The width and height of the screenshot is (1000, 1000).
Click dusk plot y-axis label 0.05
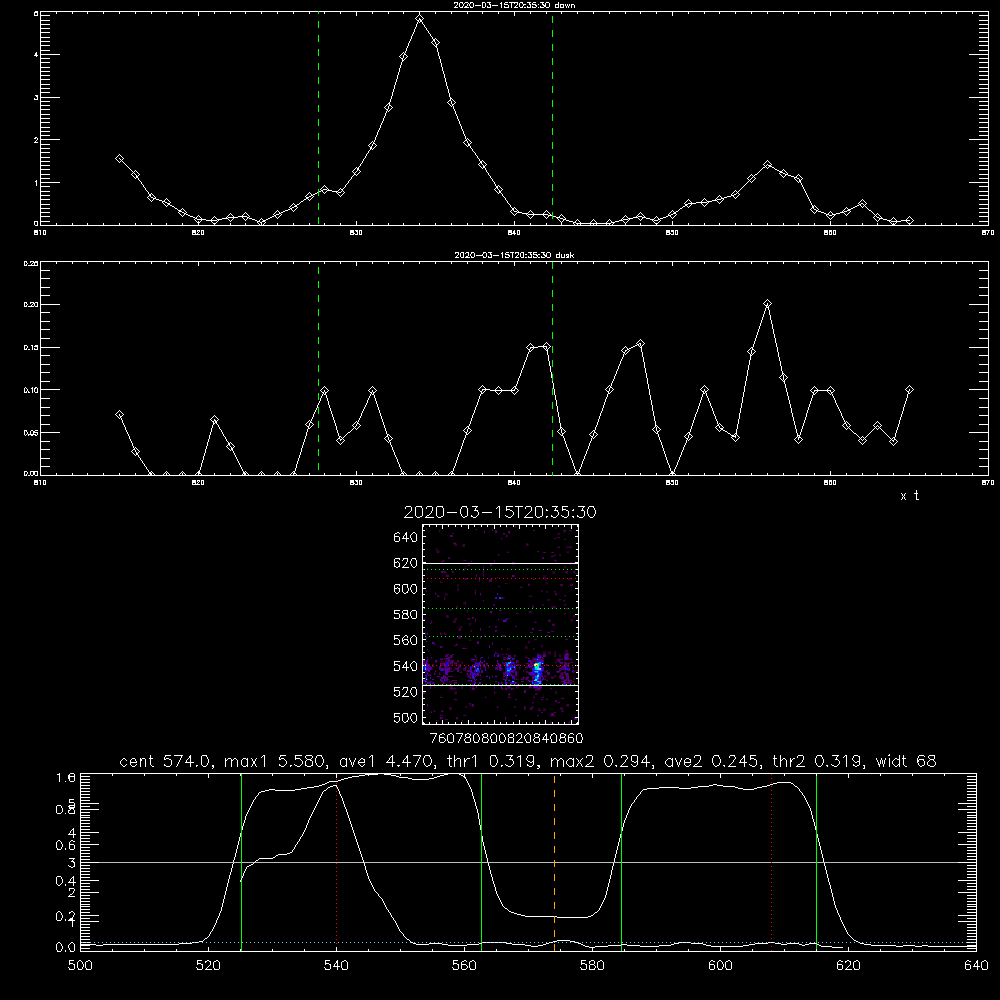coord(31,432)
